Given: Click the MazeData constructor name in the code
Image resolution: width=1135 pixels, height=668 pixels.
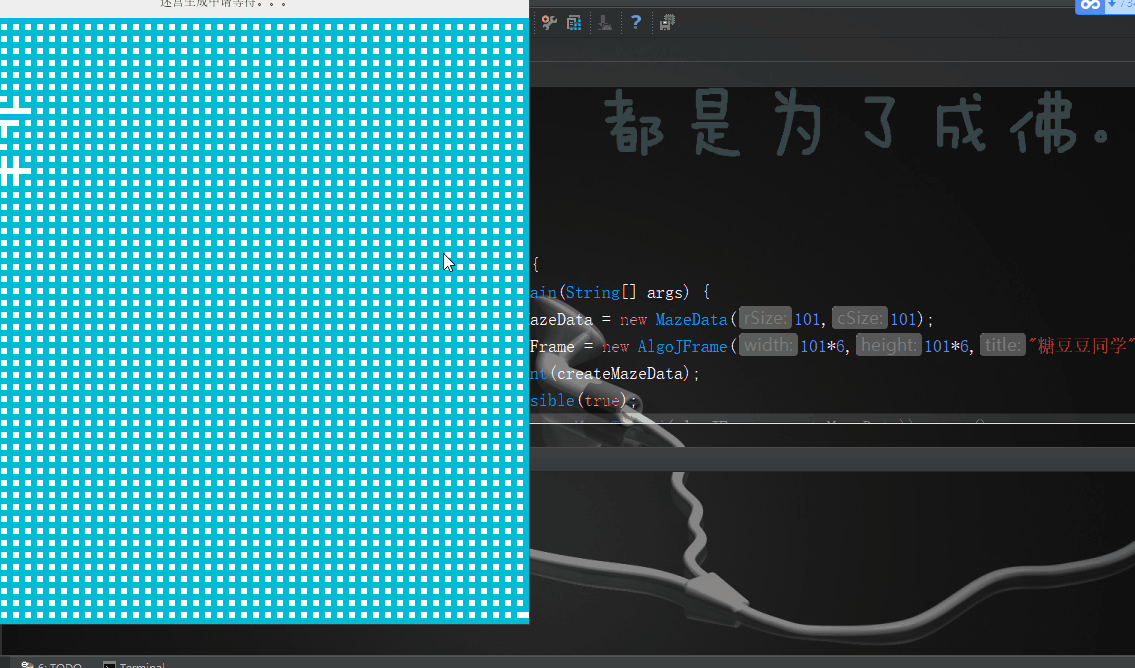Looking at the screenshot, I should pyautogui.click(x=691, y=319).
